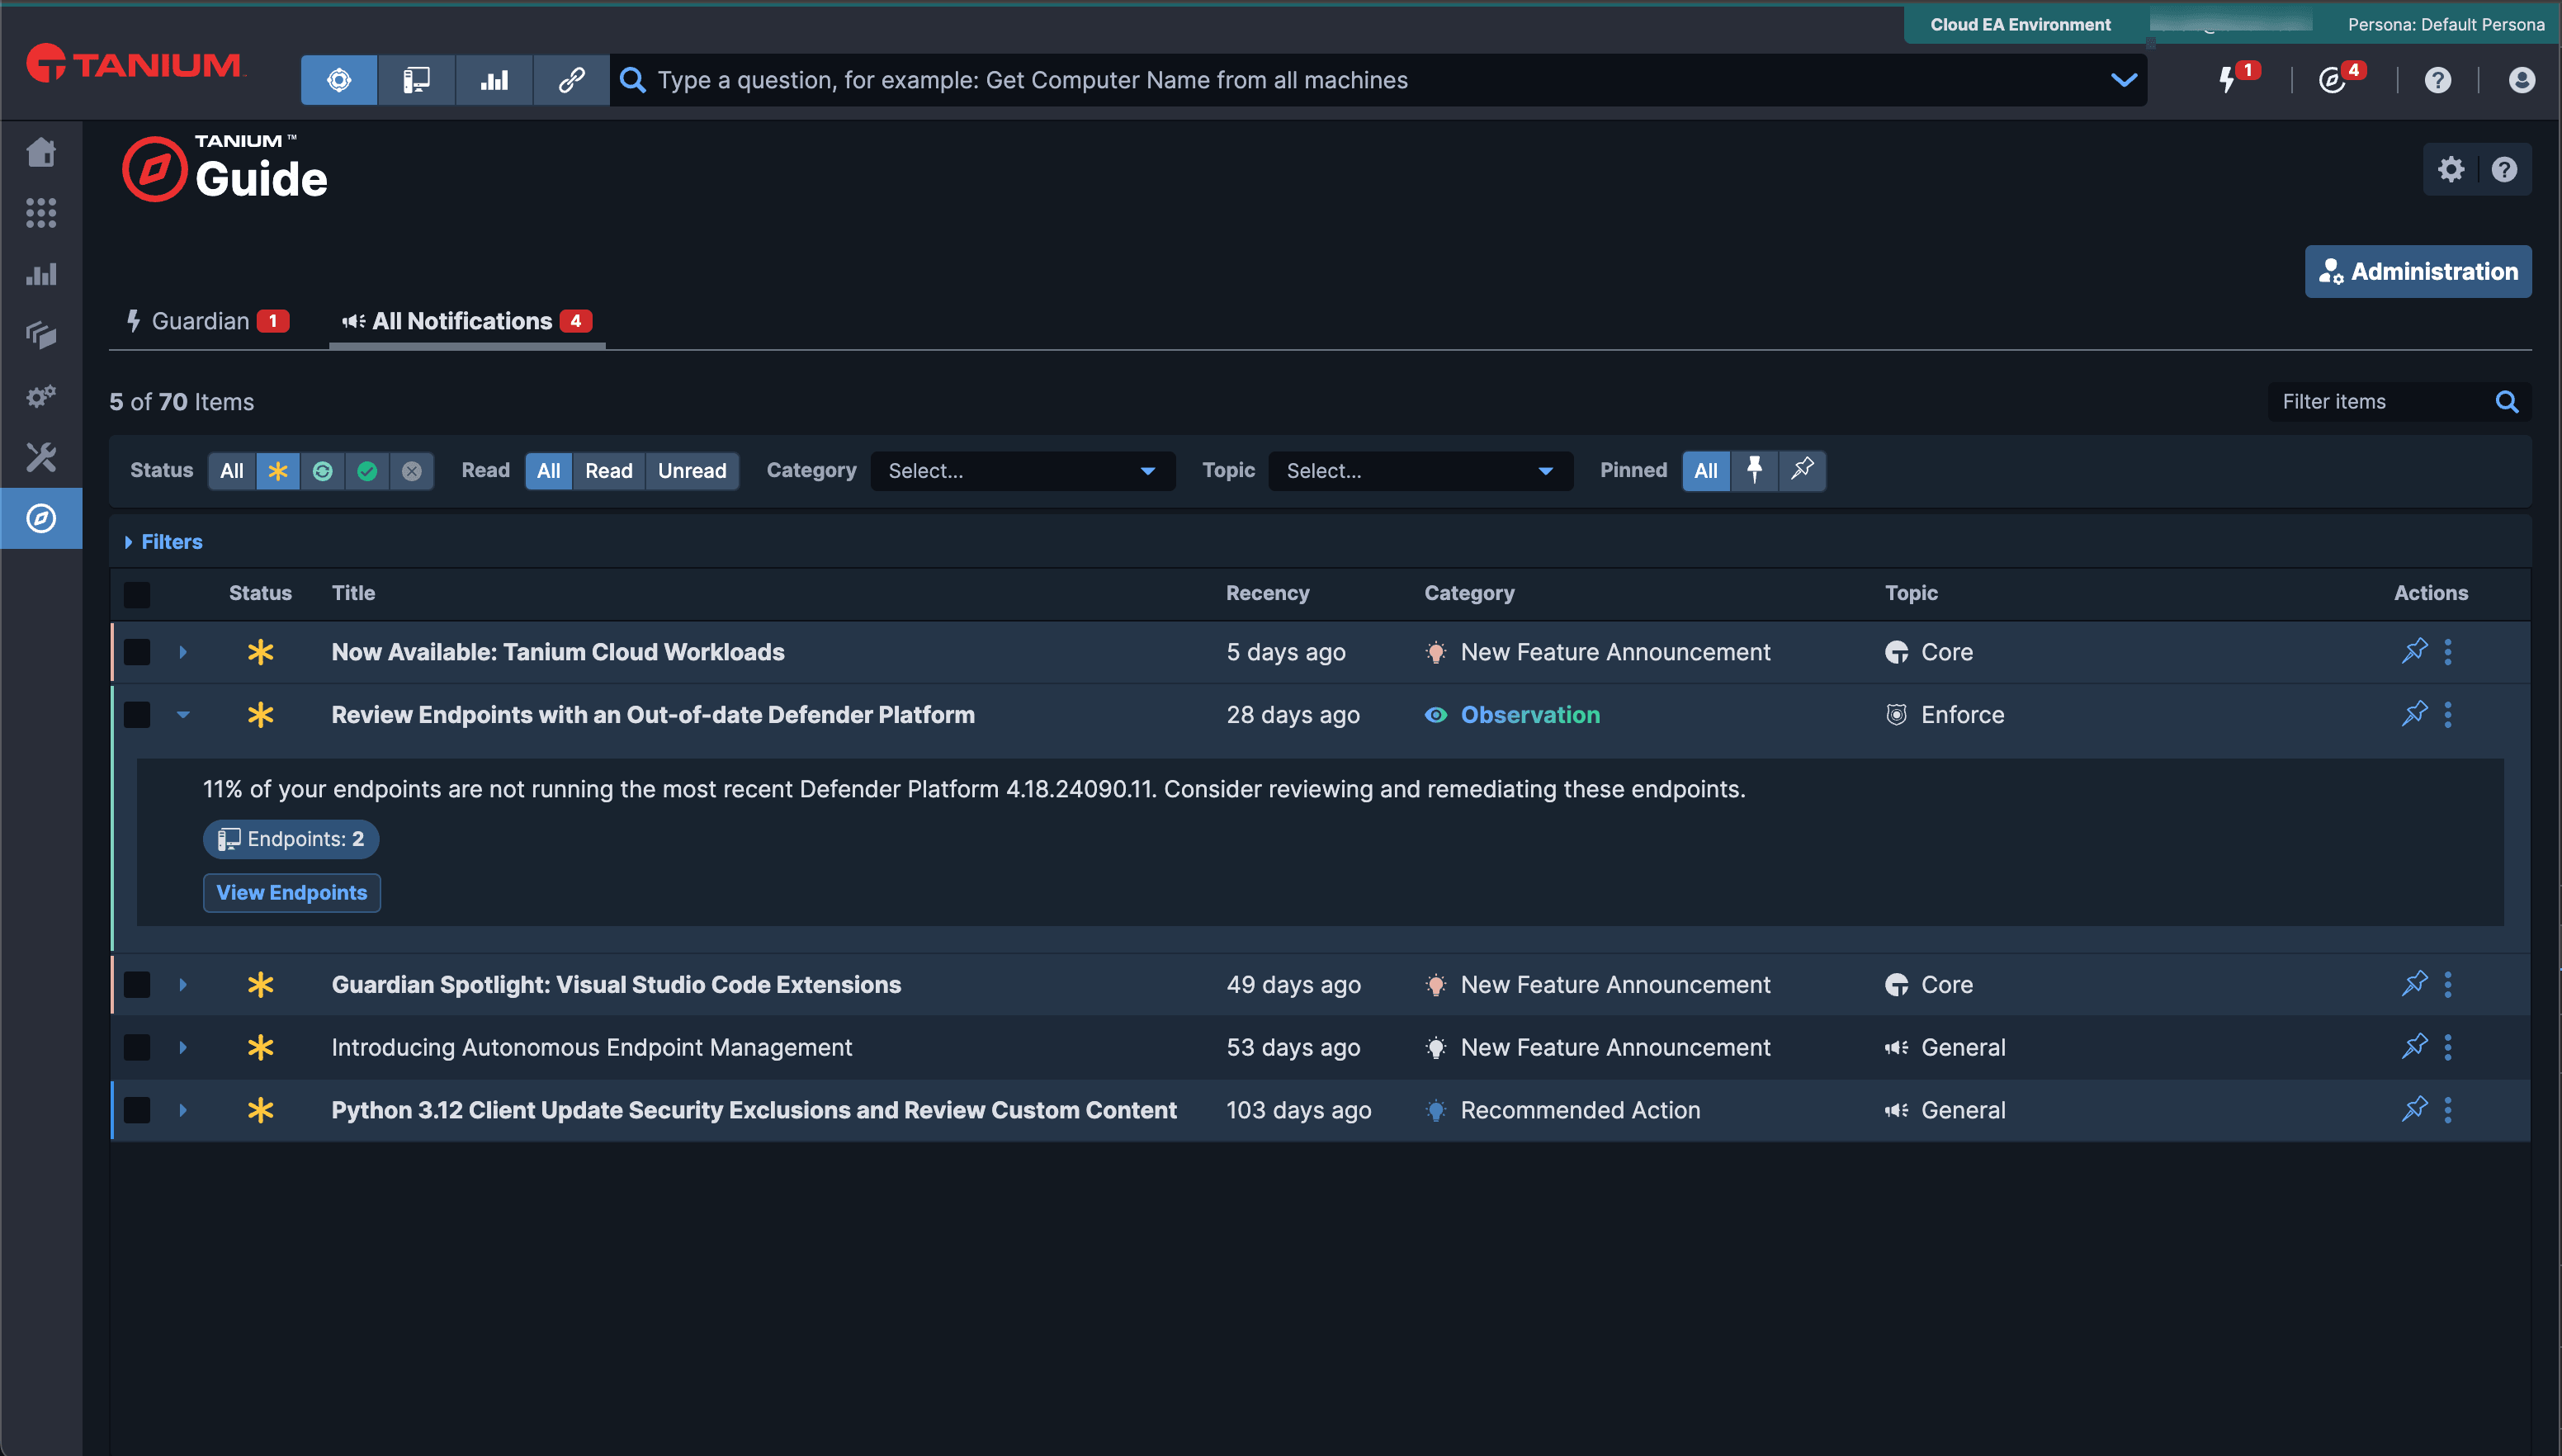Click the wrench tools sidebar icon
Viewport: 2562px width, 1456px height.
41,457
